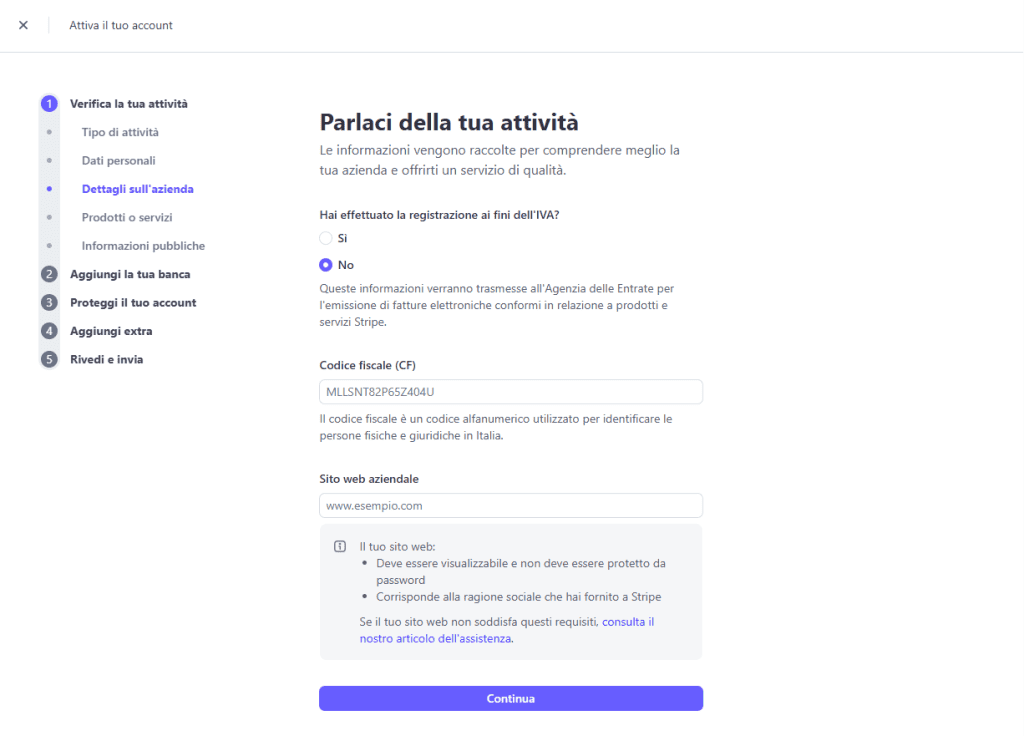
Task: Open the 'Tipo di attività' step
Action: coord(120,131)
